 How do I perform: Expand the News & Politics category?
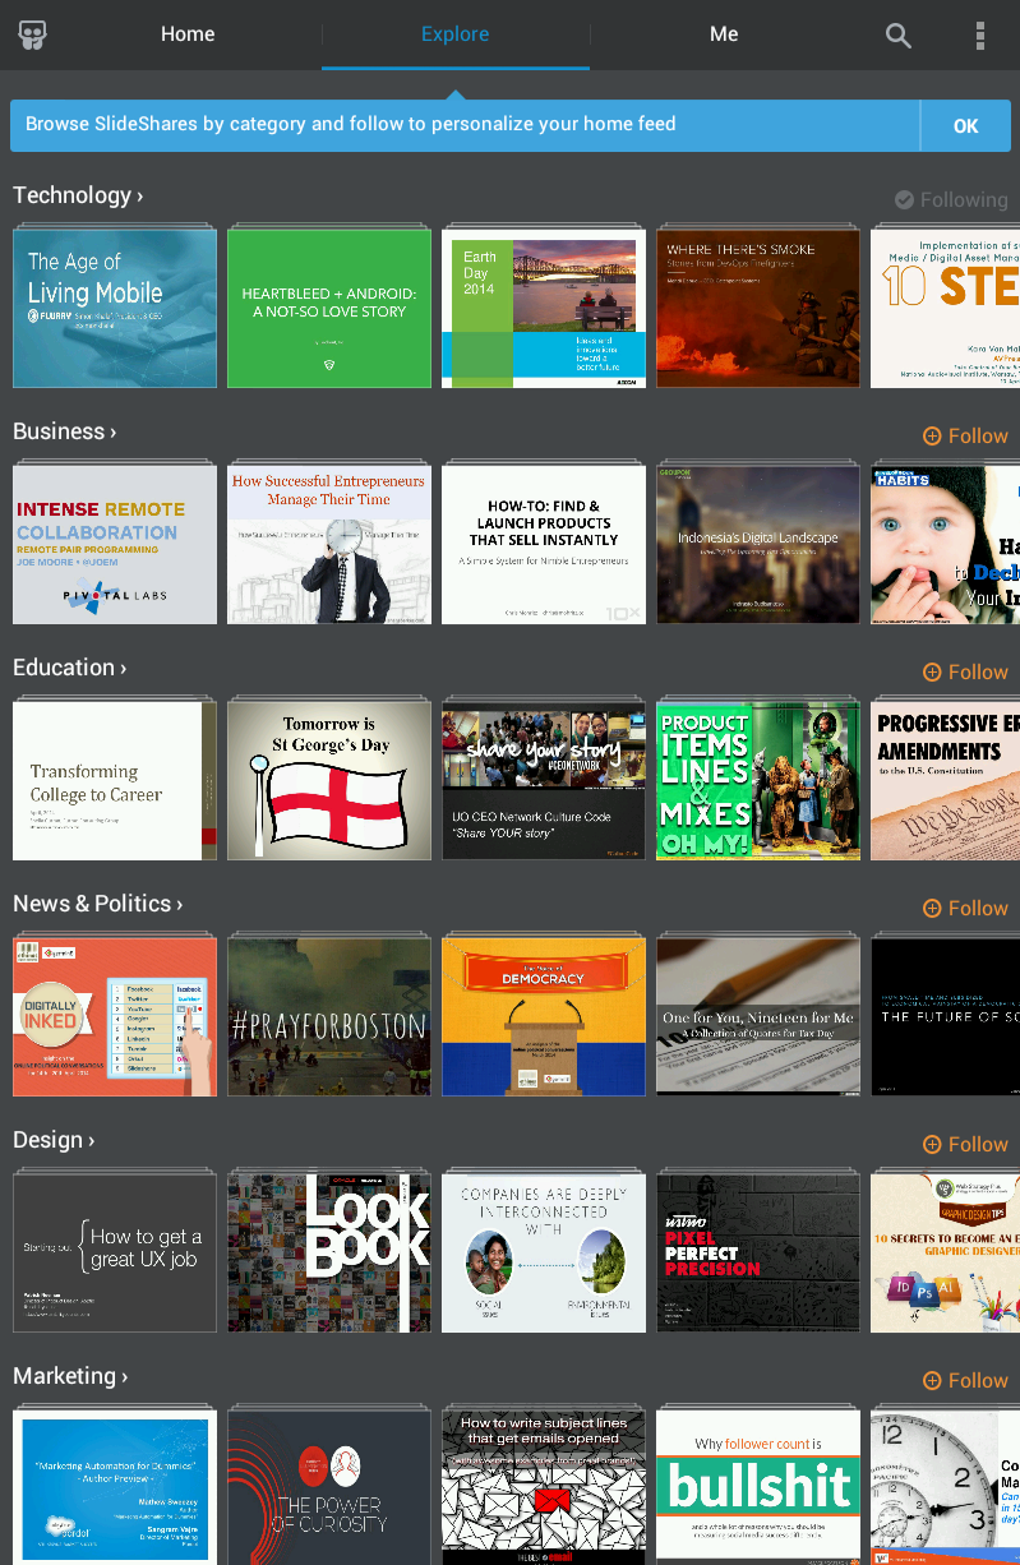pos(98,903)
